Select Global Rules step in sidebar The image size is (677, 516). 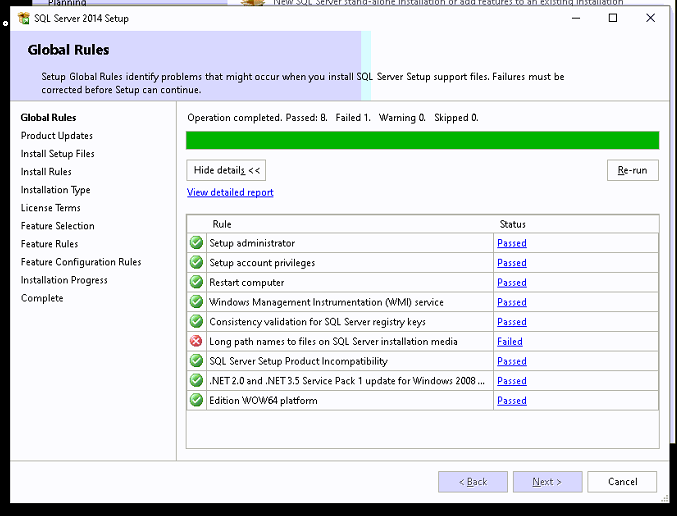[48, 118]
